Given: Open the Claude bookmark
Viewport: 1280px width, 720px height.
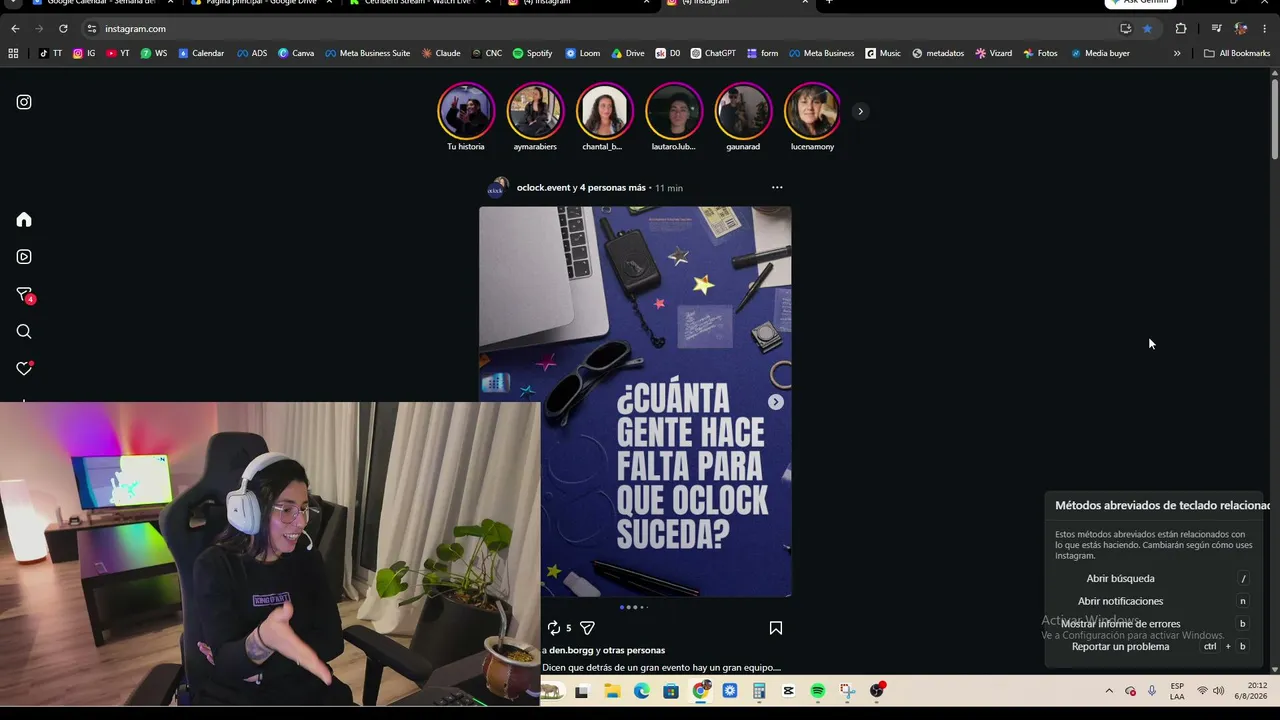Looking at the screenshot, I should 441,53.
